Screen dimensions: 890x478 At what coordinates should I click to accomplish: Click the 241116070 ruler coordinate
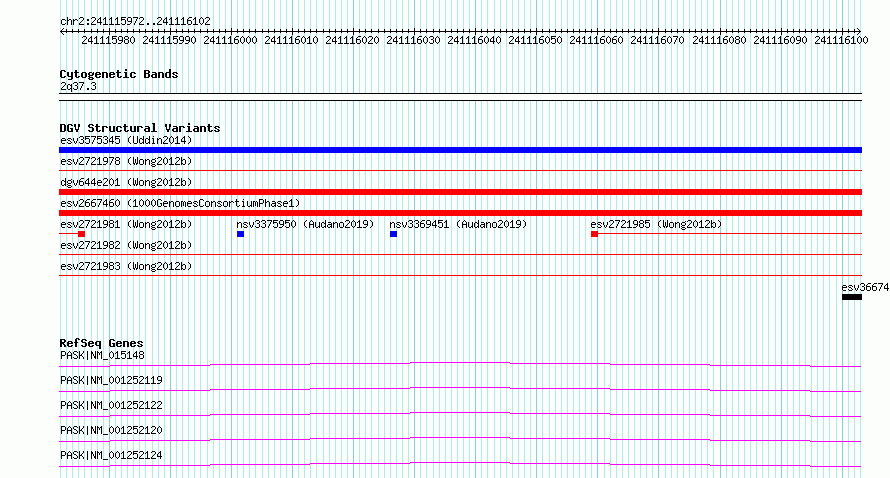pos(657,41)
